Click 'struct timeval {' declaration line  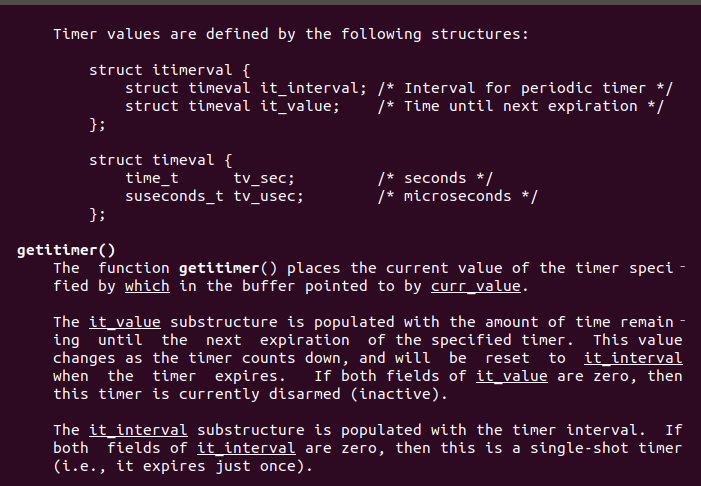pyautogui.click(x=160, y=160)
